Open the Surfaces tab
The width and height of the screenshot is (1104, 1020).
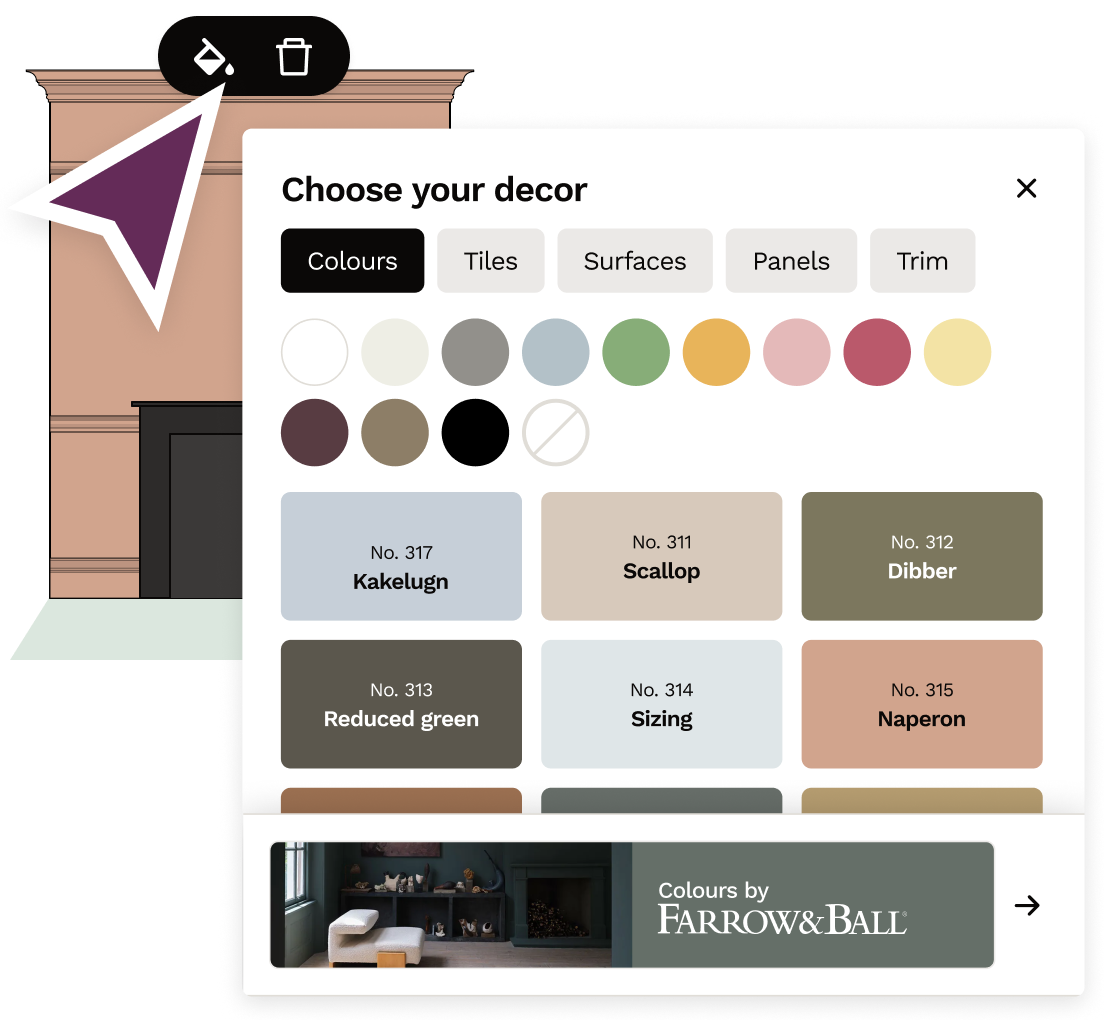point(634,260)
